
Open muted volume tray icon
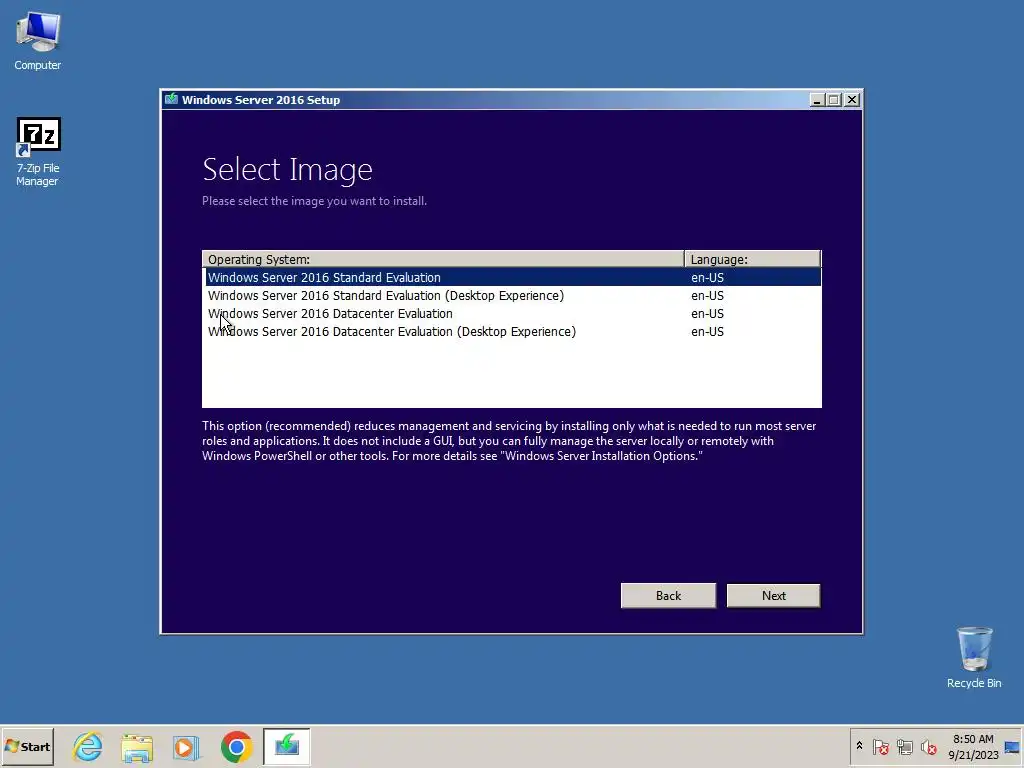click(x=928, y=746)
